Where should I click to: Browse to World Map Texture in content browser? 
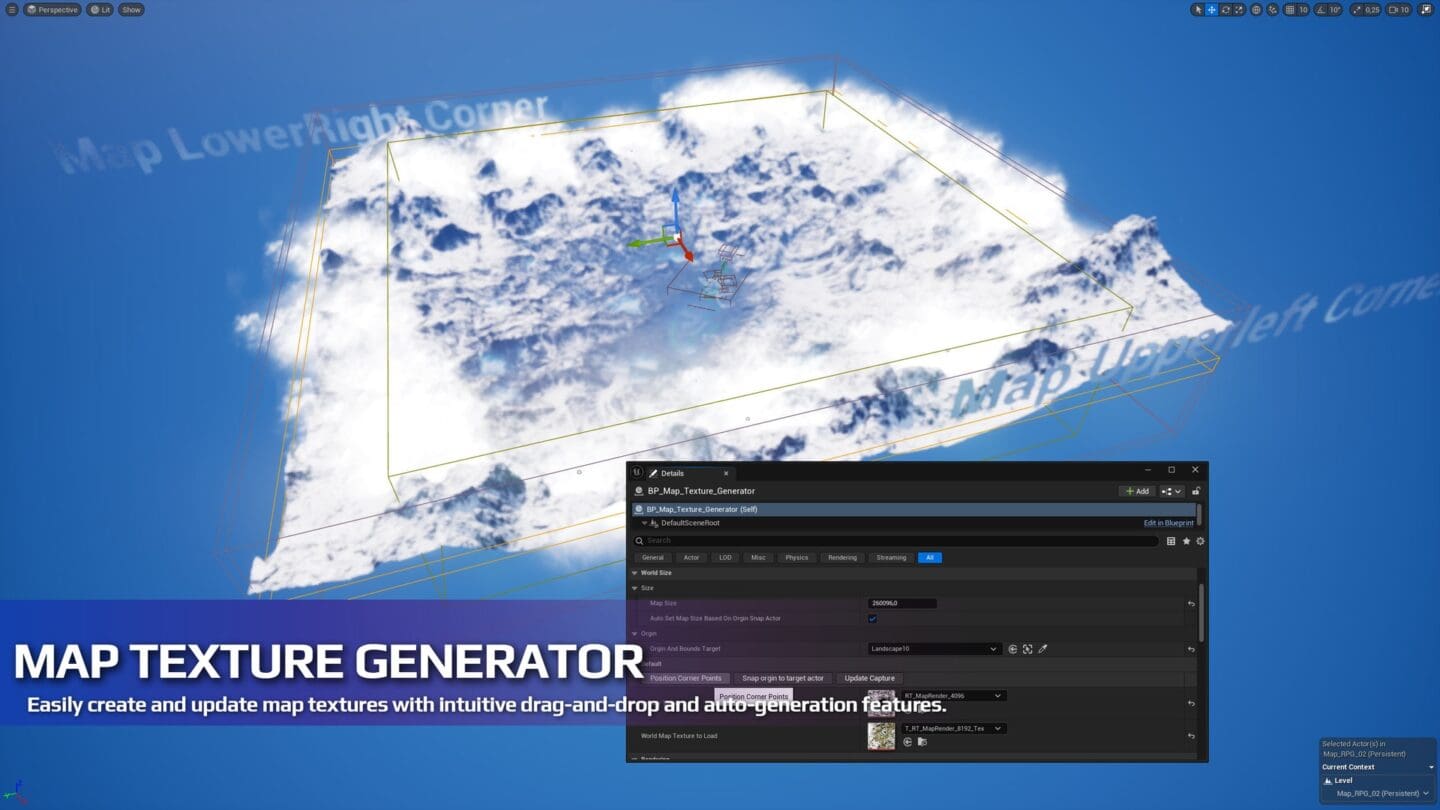point(922,742)
